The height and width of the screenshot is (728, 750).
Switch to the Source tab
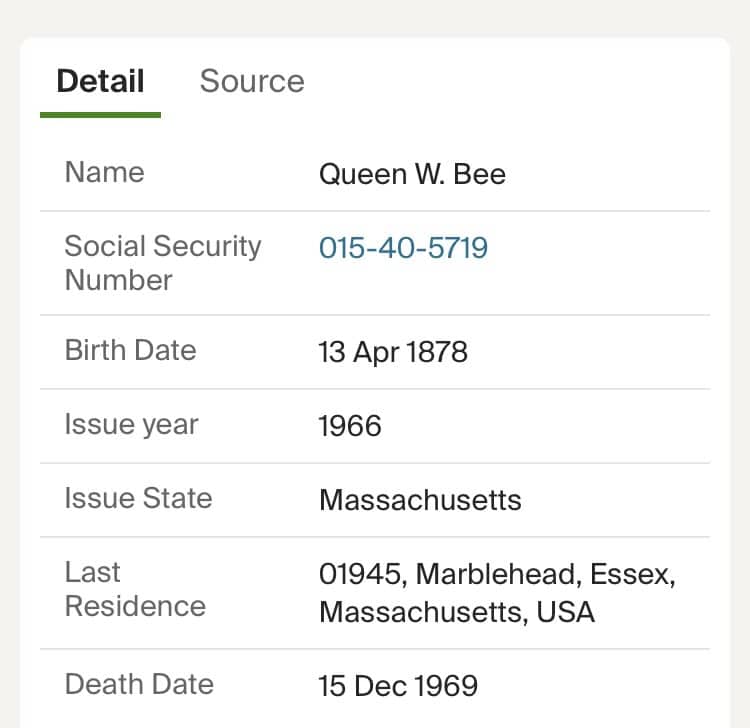coord(252,81)
